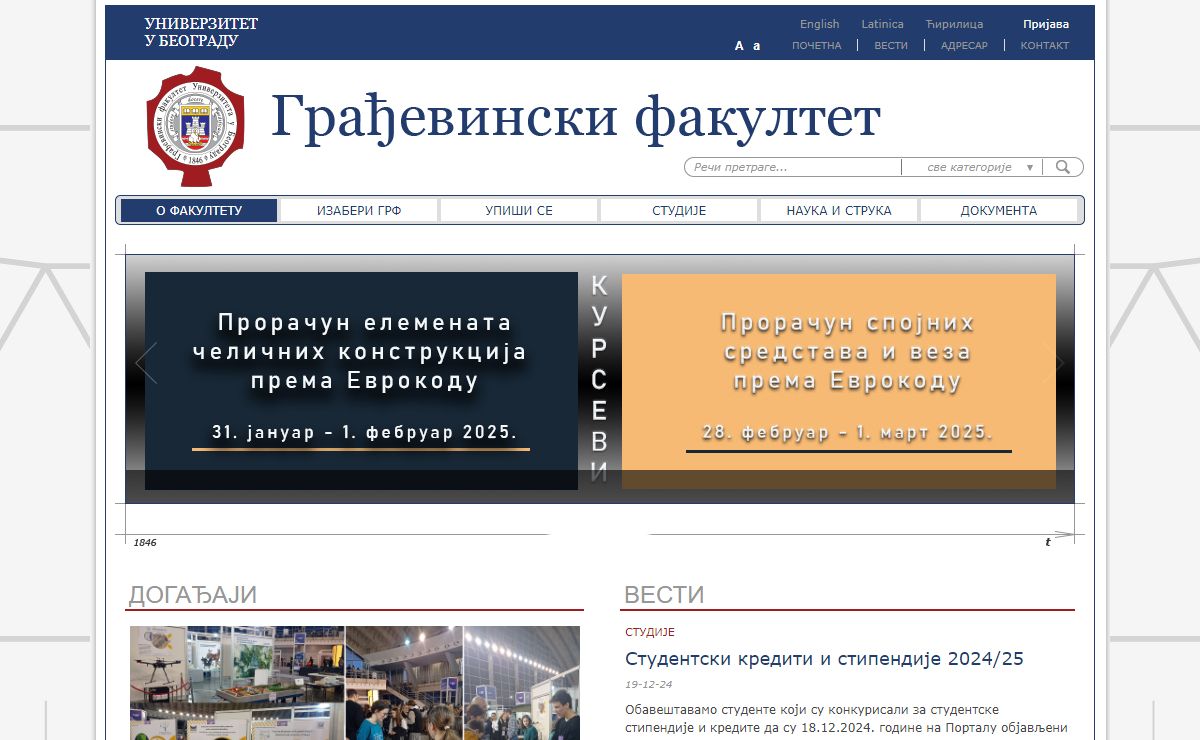
Task: Show next slide with right arrow
Action: [1053, 363]
